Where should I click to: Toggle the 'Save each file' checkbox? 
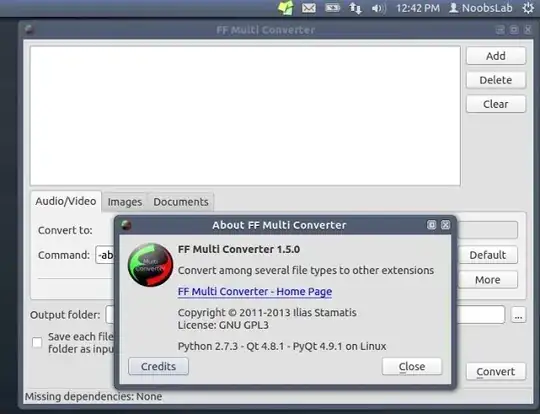pyautogui.click(x=37, y=342)
